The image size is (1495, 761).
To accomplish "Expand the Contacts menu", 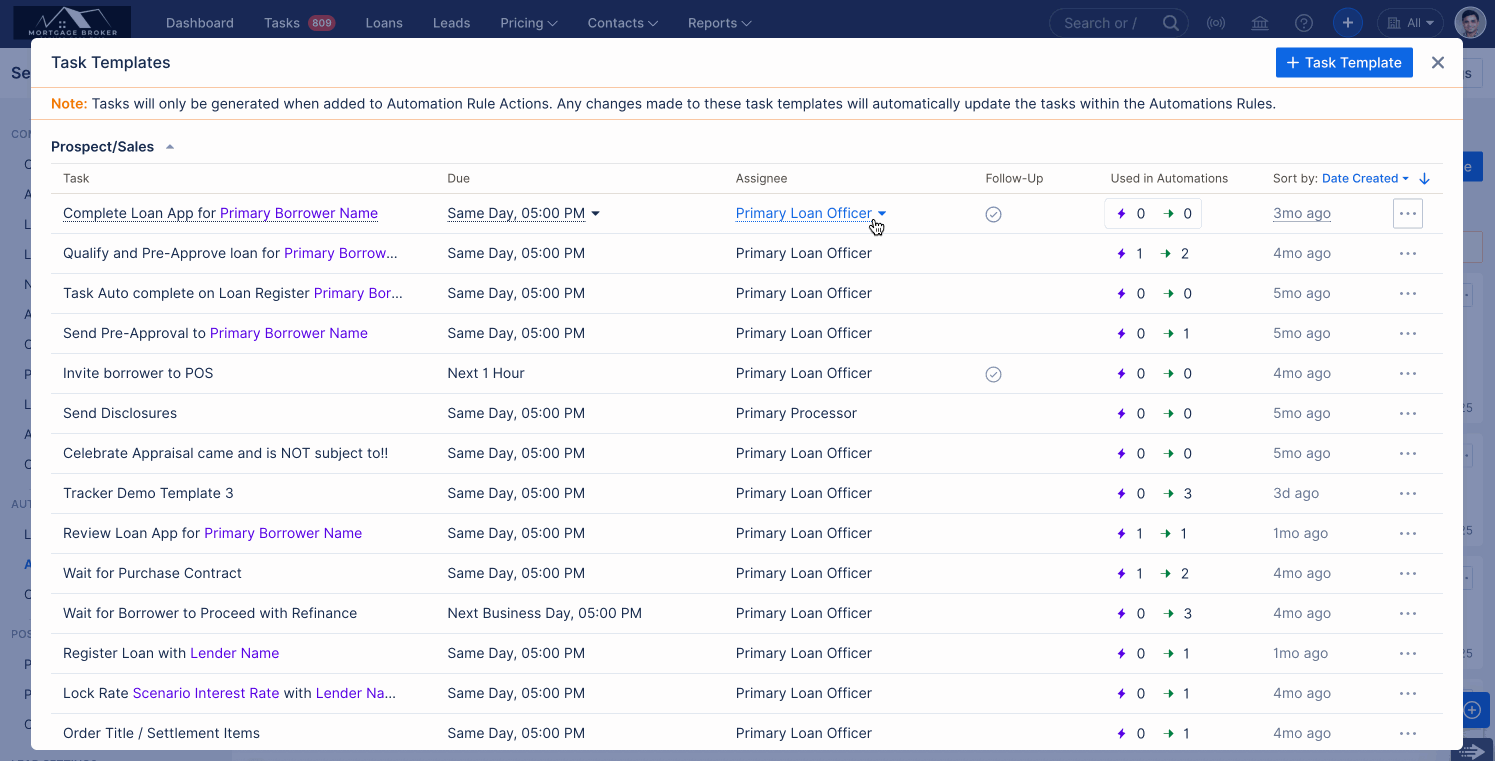I will pos(623,23).
